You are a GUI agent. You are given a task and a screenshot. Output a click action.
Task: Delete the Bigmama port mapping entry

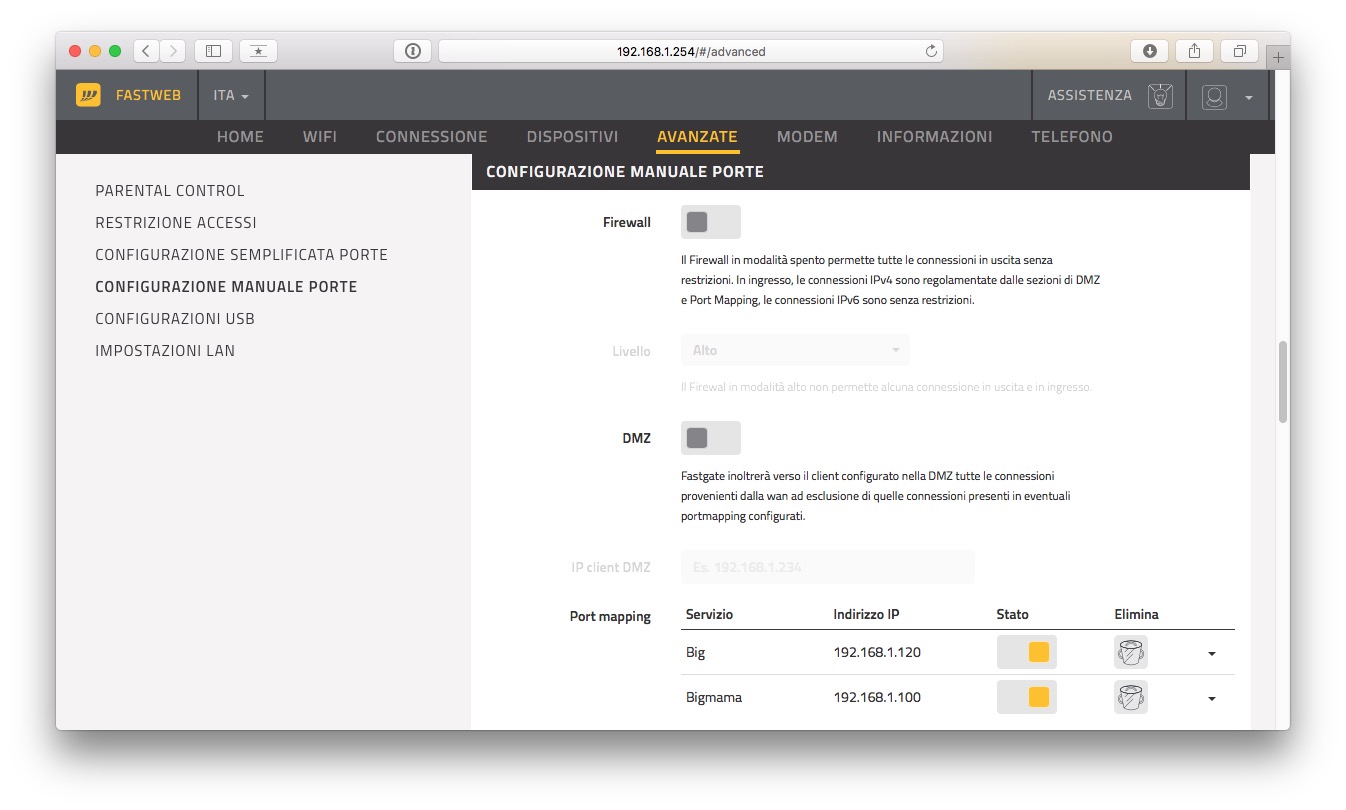pyautogui.click(x=1131, y=697)
